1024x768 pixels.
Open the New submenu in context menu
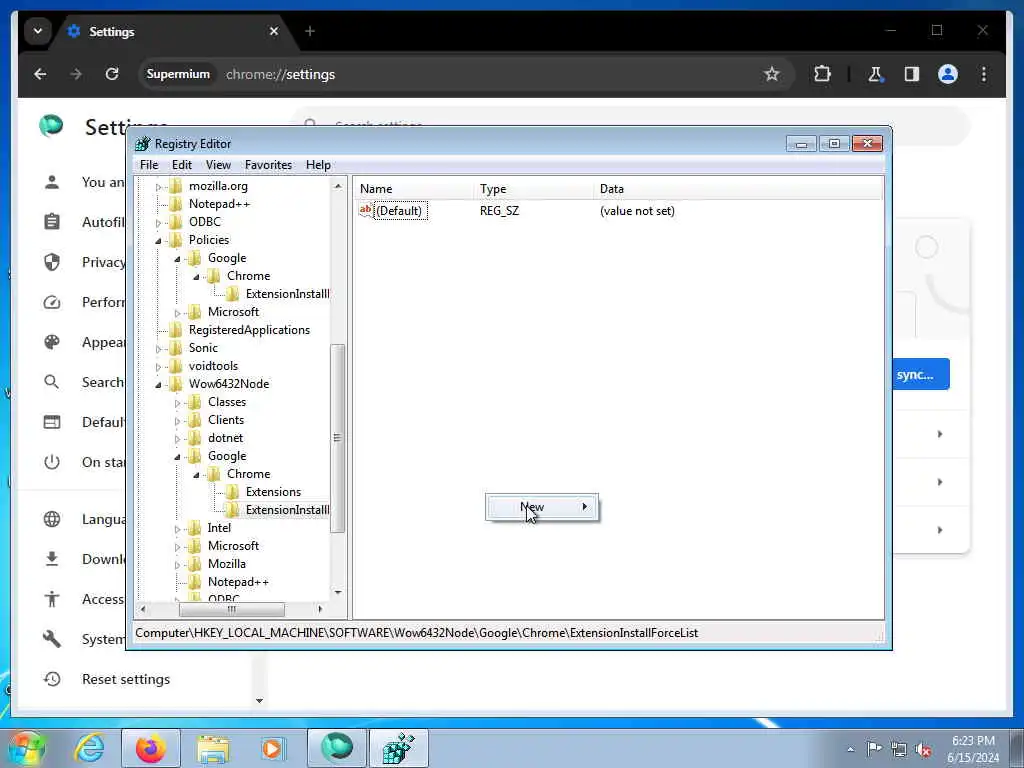pos(542,507)
